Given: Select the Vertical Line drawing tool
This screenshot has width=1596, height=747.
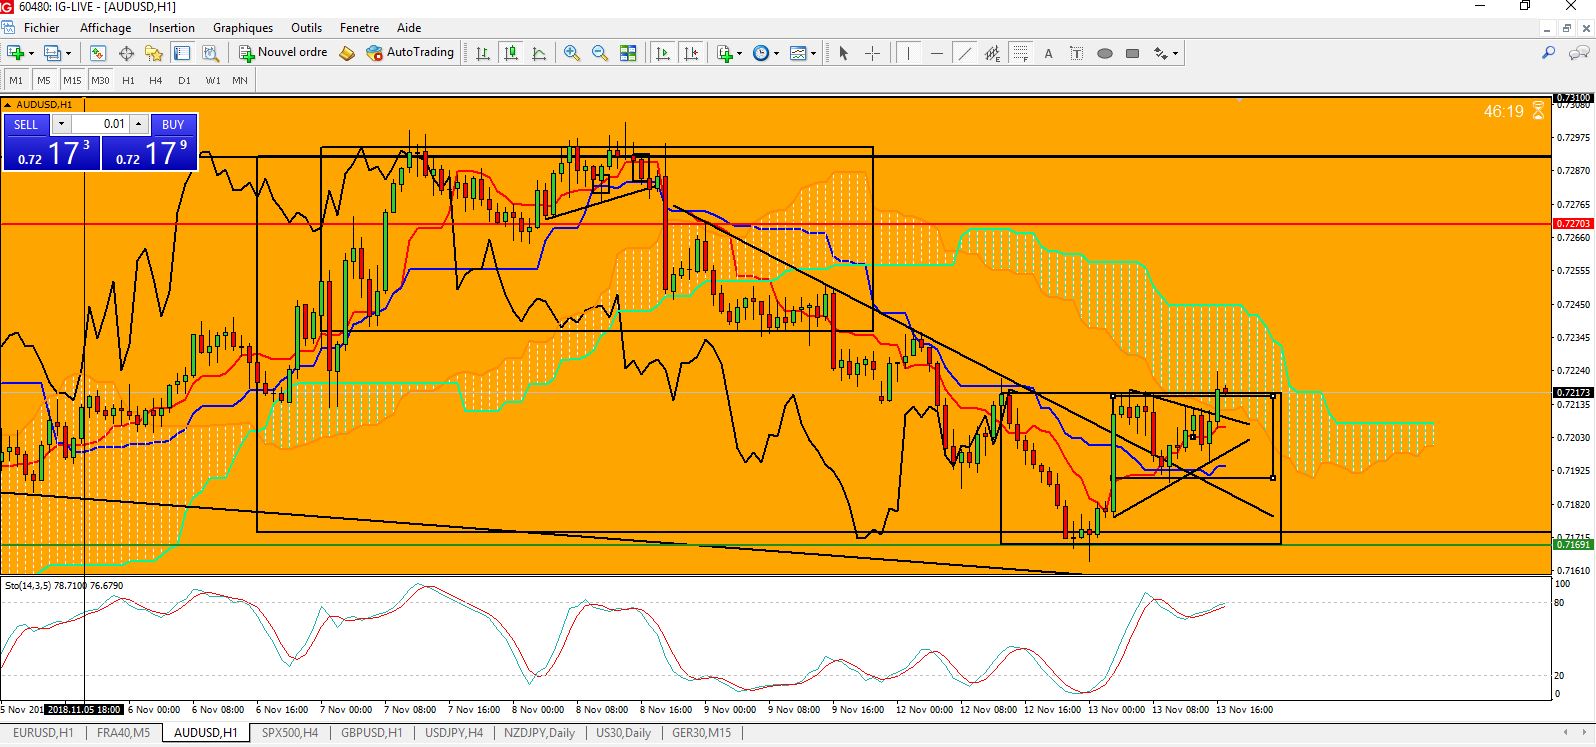Looking at the screenshot, I should (x=908, y=53).
